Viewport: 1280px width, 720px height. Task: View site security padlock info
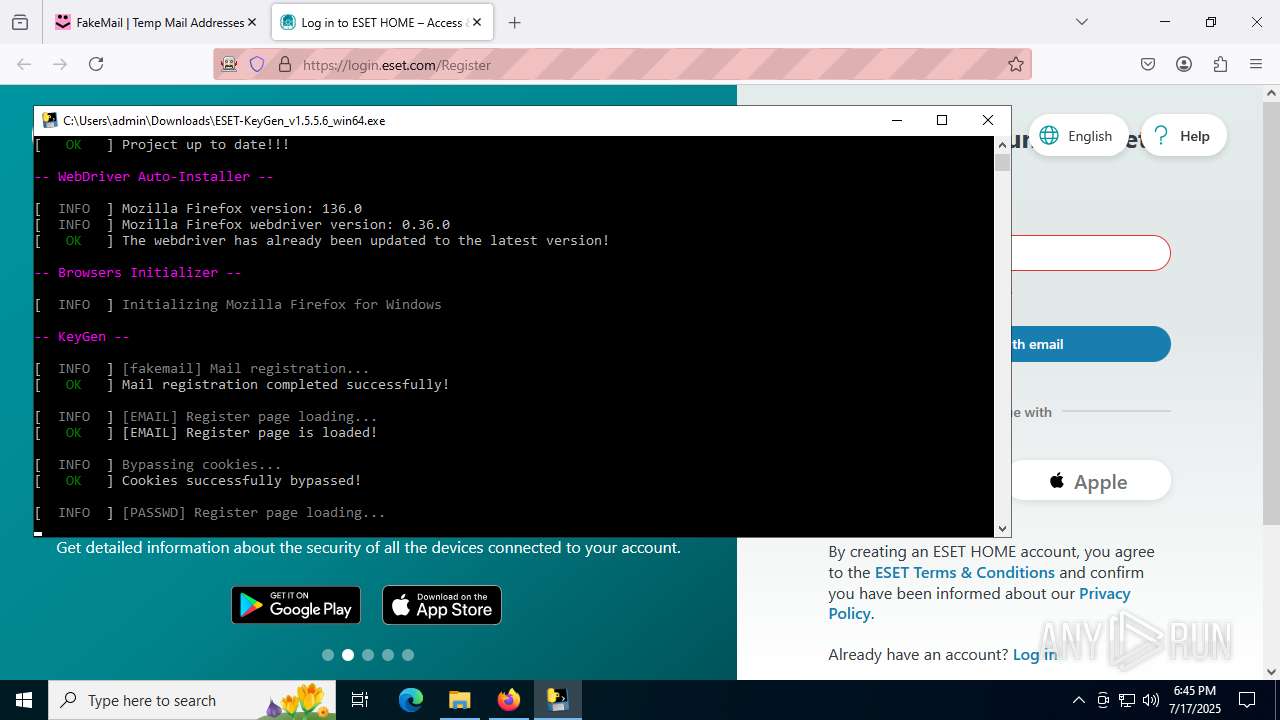click(x=284, y=64)
